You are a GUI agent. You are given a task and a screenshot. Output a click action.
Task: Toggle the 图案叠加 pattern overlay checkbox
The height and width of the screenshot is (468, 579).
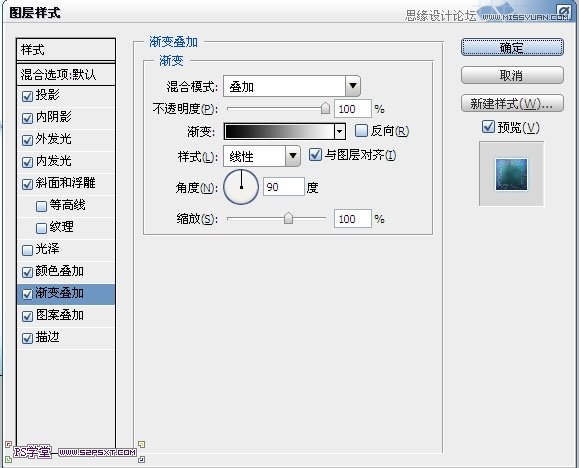(27, 316)
